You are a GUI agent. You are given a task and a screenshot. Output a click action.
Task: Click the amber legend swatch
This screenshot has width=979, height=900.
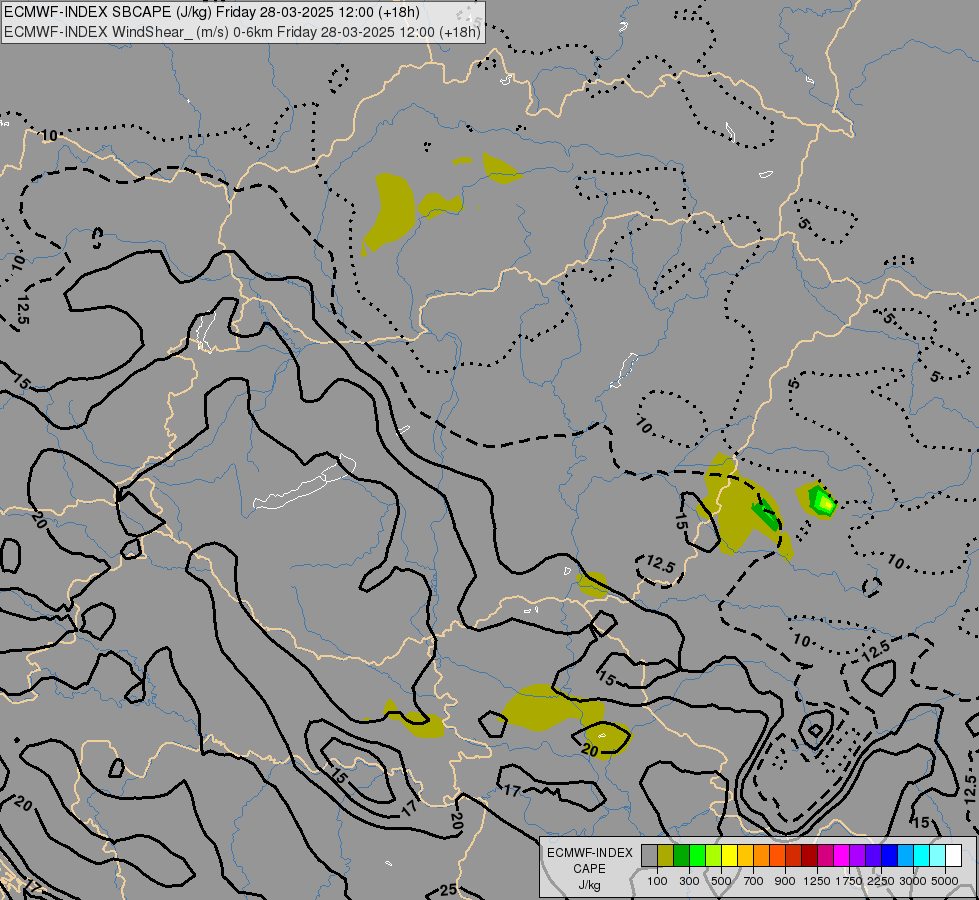click(745, 855)
